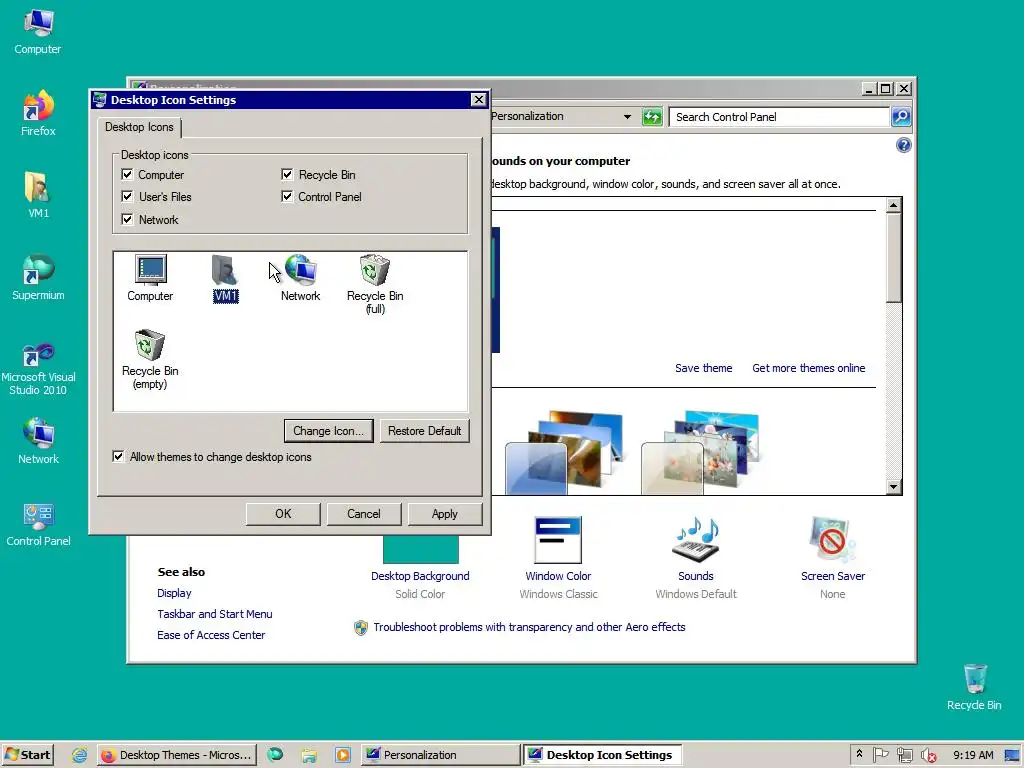Uncheck the User's Files checkbox

tap(127, 197)
